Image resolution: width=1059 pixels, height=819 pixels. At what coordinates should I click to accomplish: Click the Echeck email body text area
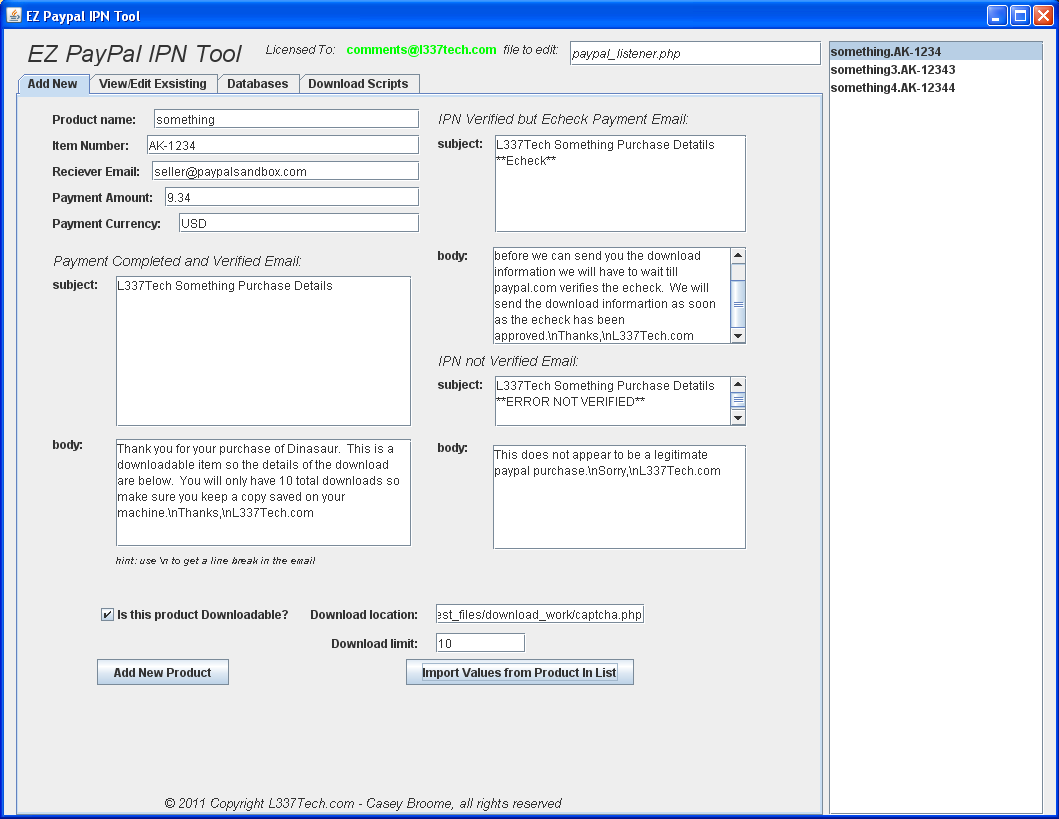pyautogui.click(x=612, y=296)
